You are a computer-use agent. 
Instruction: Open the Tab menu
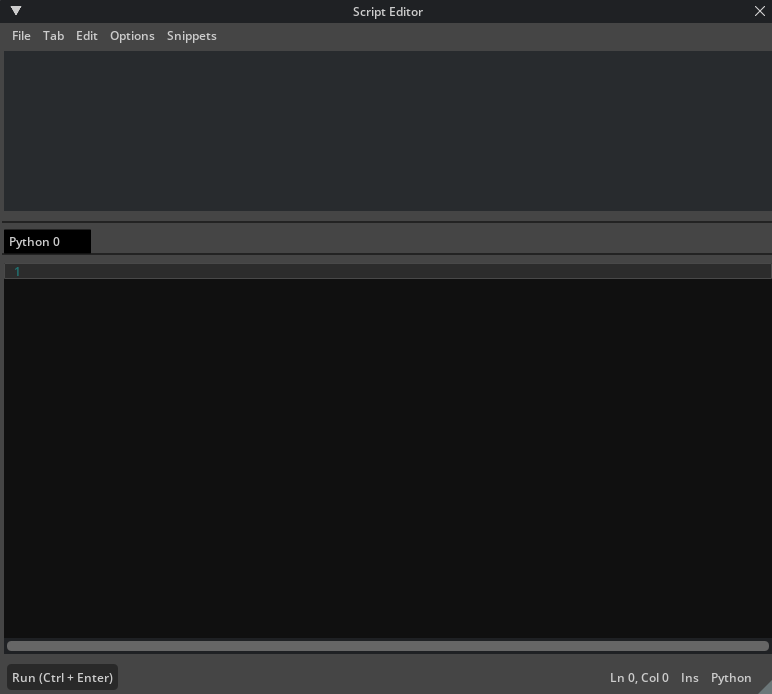53,36
